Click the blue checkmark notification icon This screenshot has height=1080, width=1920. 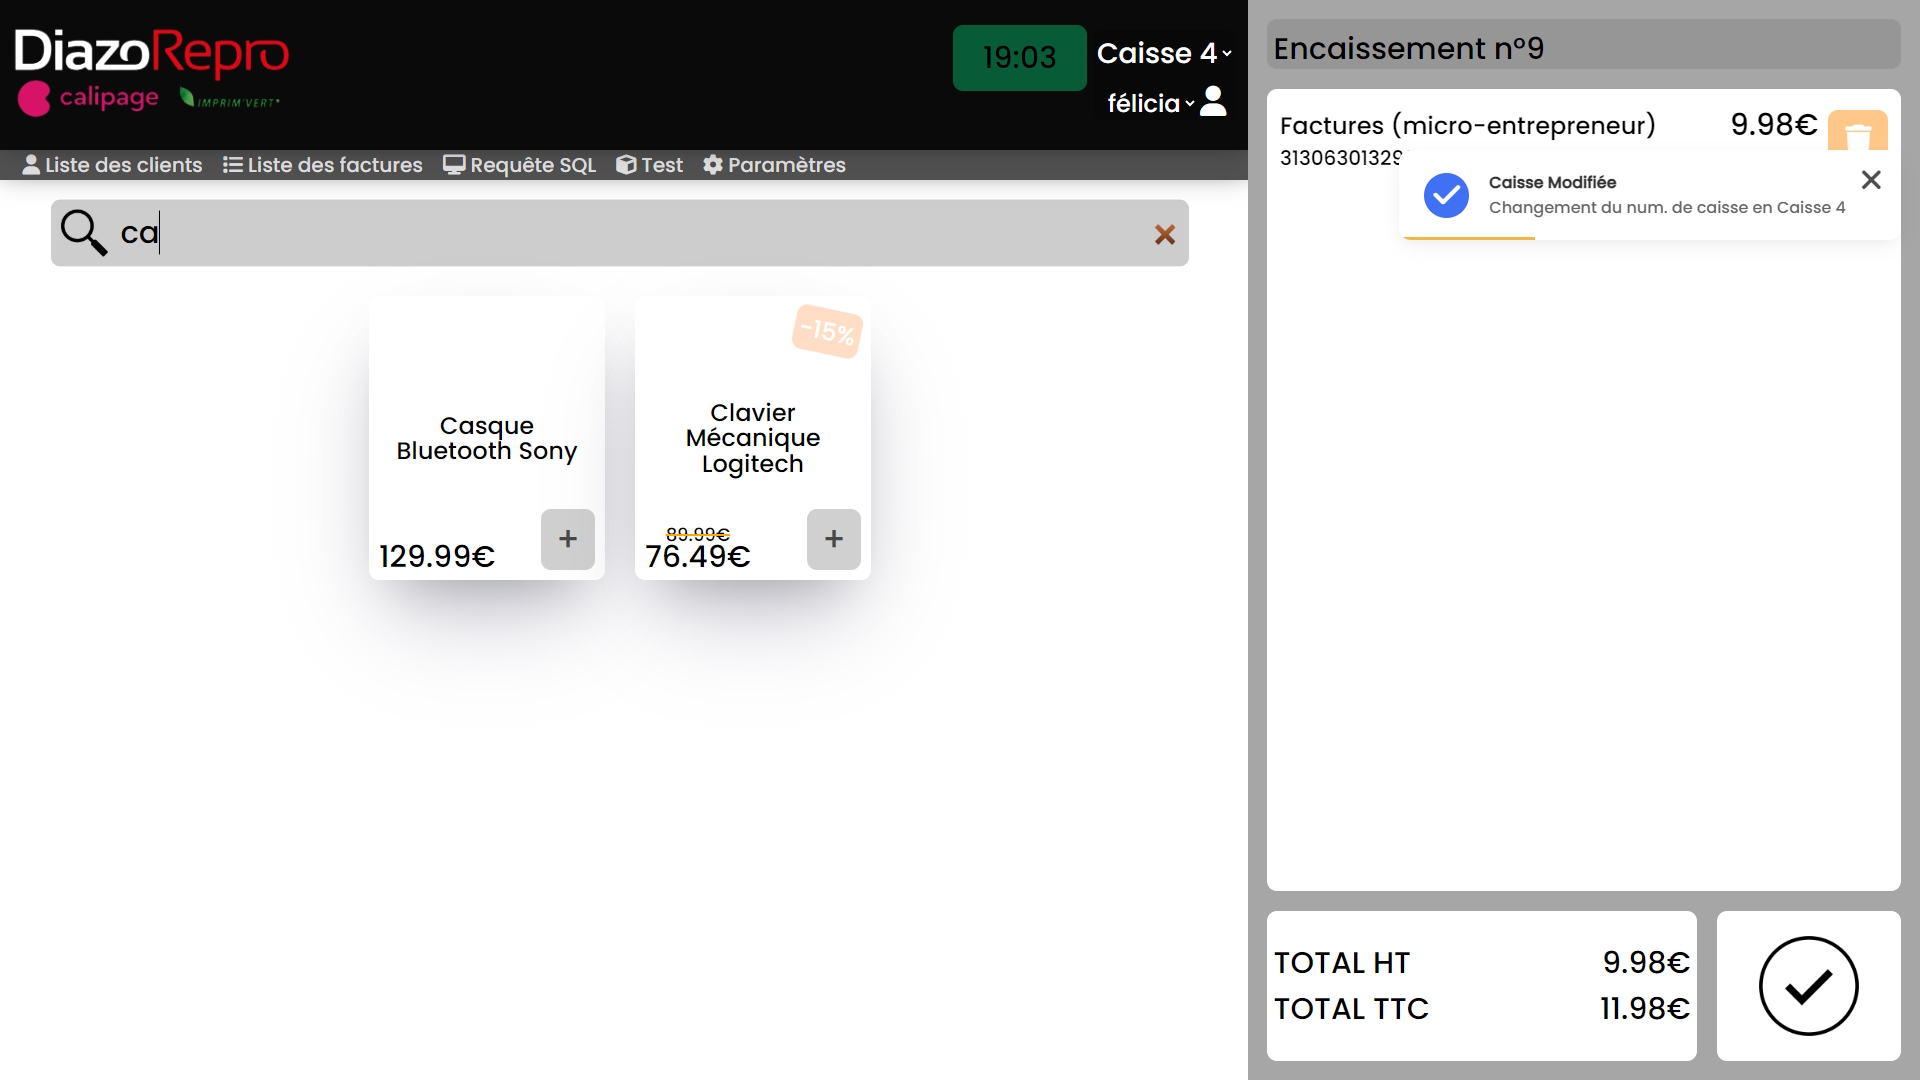[1446, 195]
